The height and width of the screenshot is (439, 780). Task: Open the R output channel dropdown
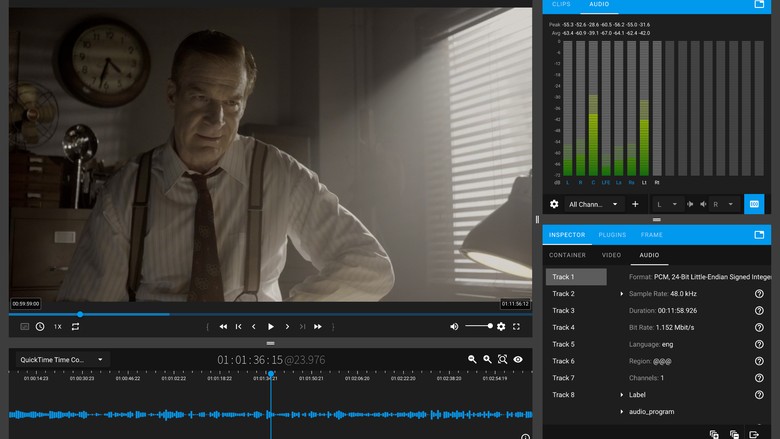coord(723,204)
